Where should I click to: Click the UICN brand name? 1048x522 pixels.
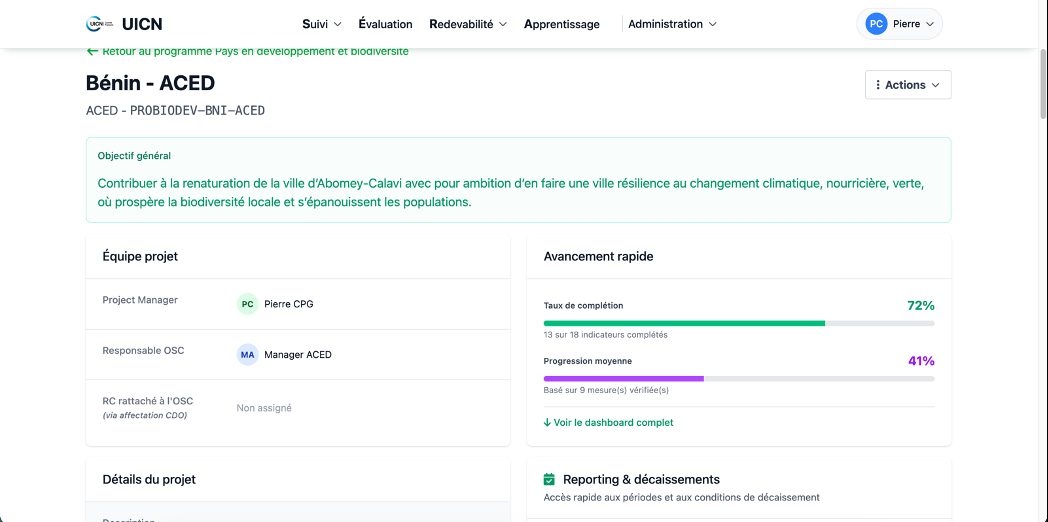[142, 24]
